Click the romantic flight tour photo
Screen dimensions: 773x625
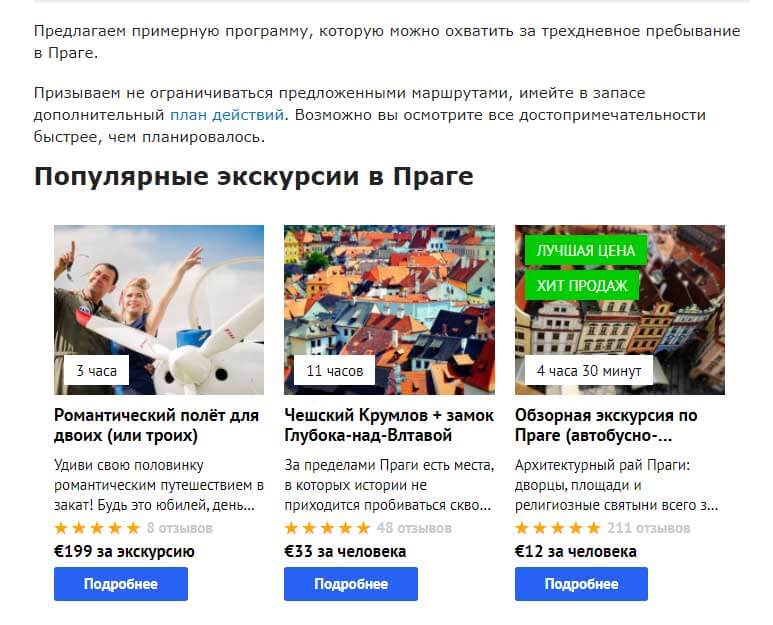pos(159,310)
